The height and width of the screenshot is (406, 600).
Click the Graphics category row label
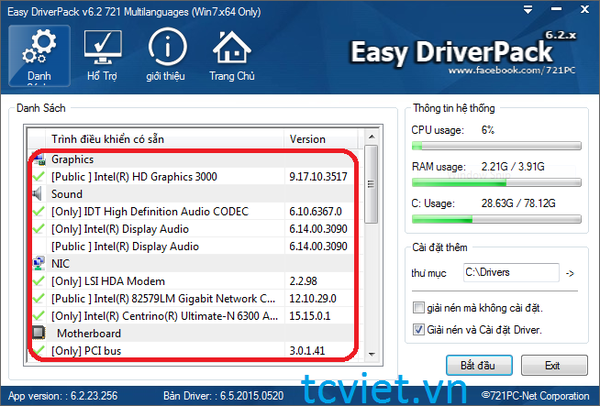click(x=72, y=159)
